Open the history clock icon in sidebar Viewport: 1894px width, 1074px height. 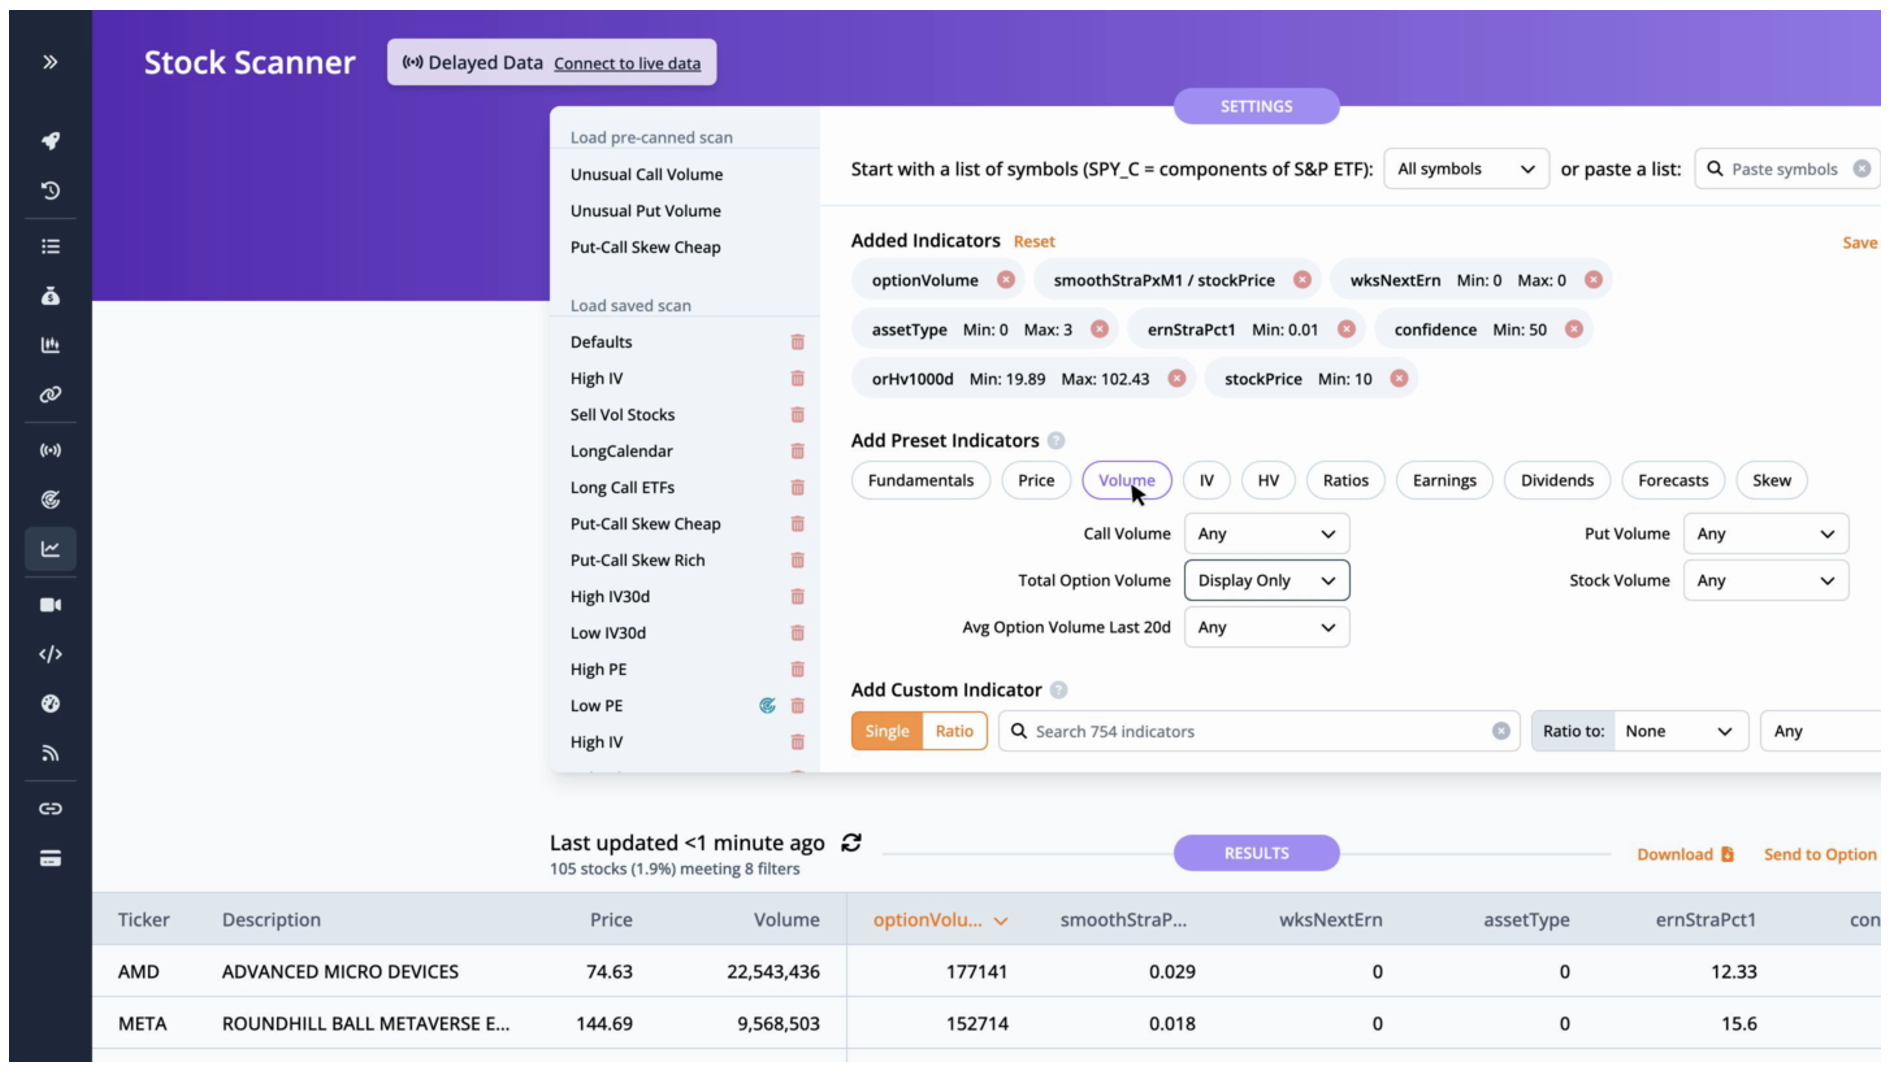[50, 190]
